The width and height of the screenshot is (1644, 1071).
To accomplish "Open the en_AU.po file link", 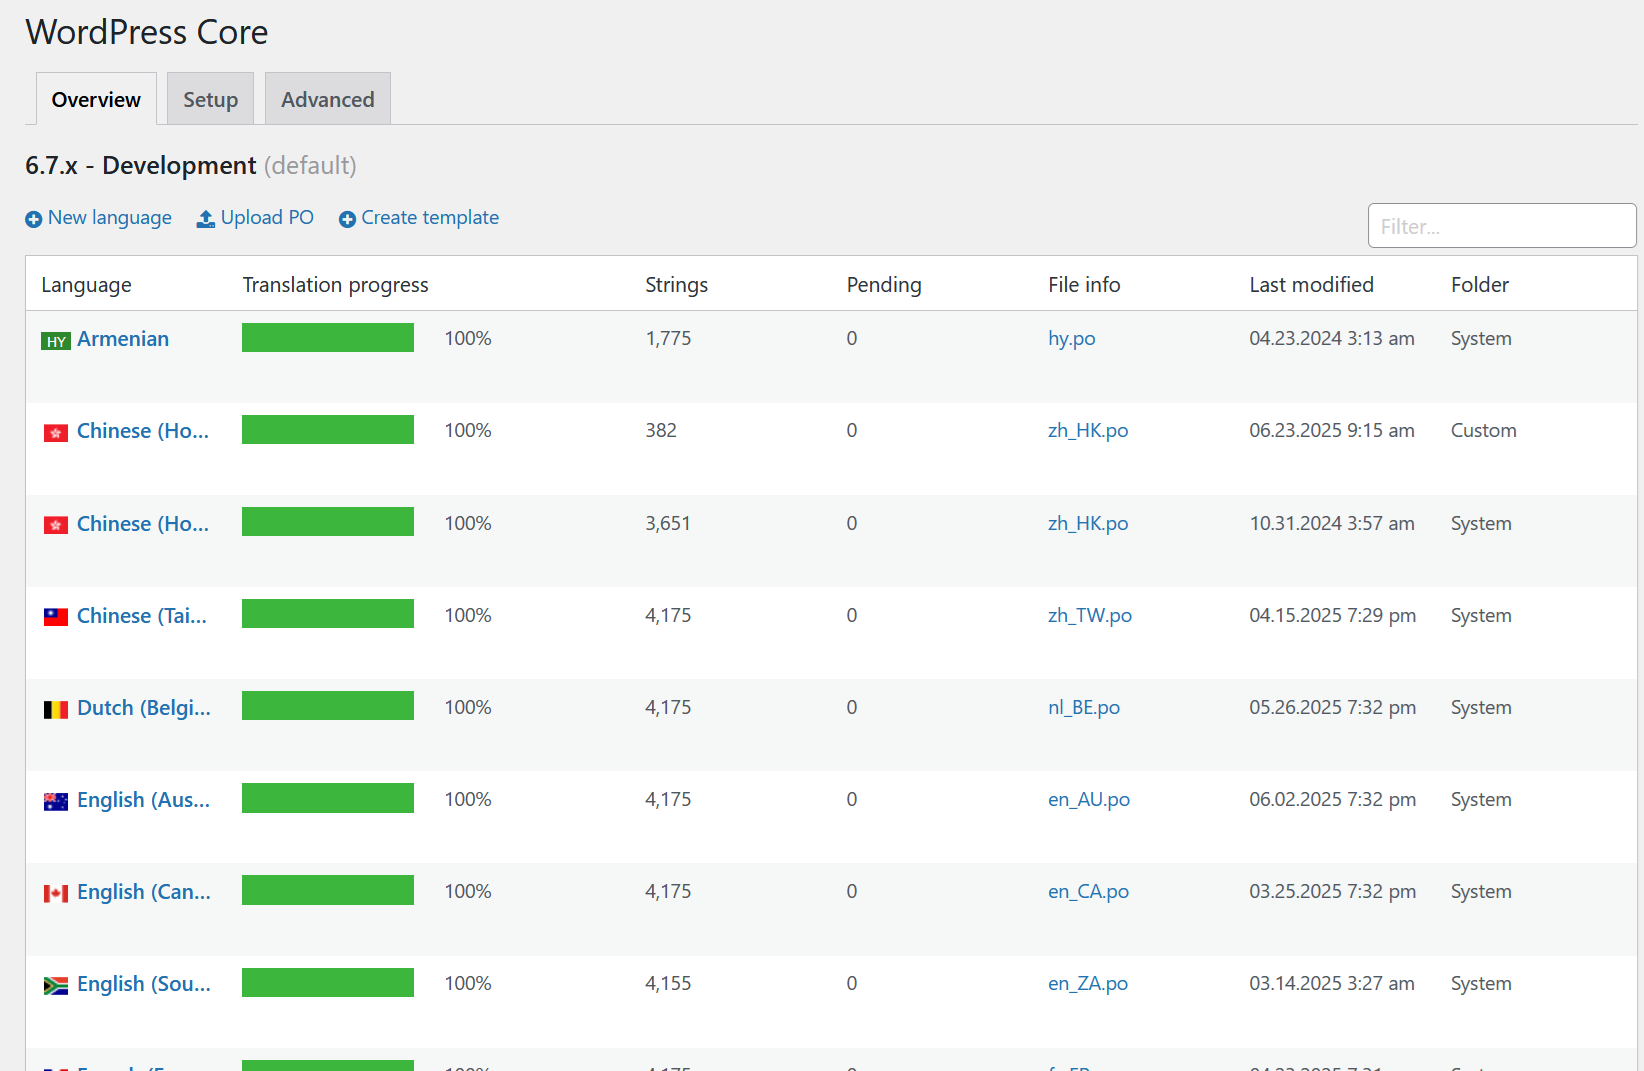I will 1089,800.
